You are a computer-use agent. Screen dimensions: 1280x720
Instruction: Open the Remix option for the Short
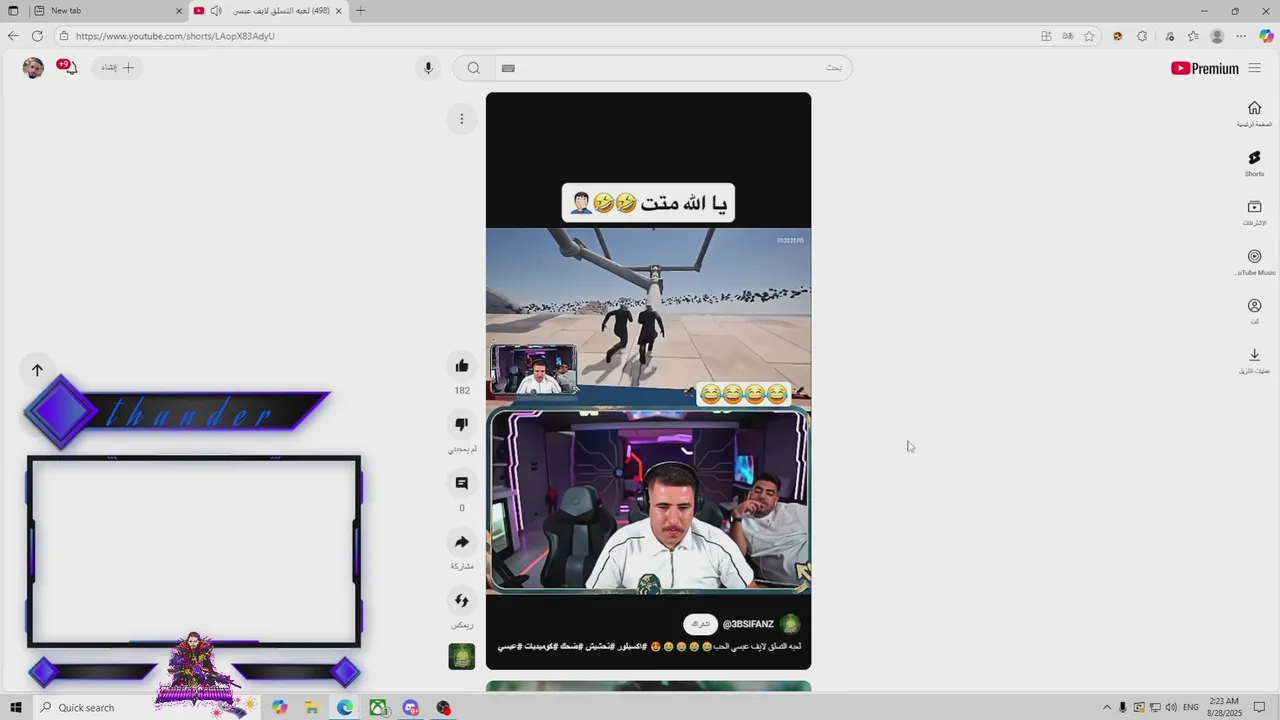tap(462, 601)
